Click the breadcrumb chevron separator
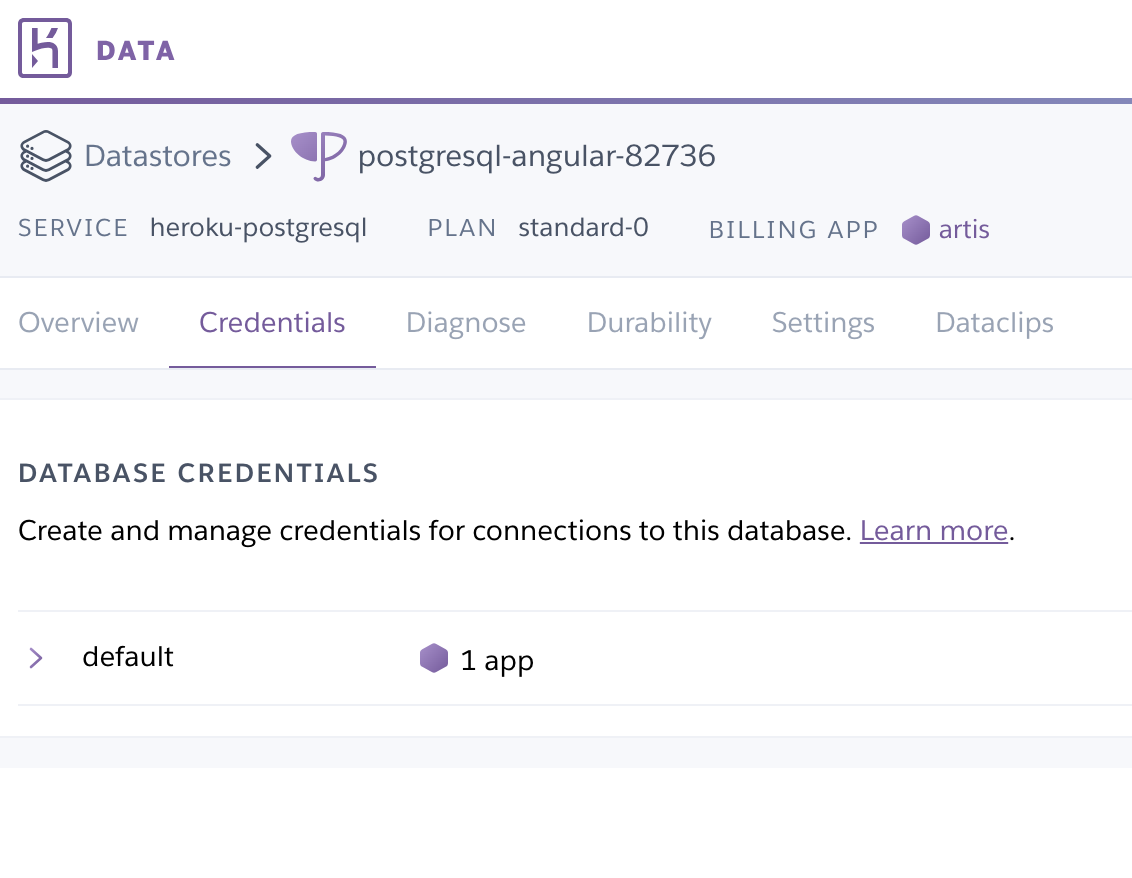The image size is (1132, 878). [x=264, y=156]
